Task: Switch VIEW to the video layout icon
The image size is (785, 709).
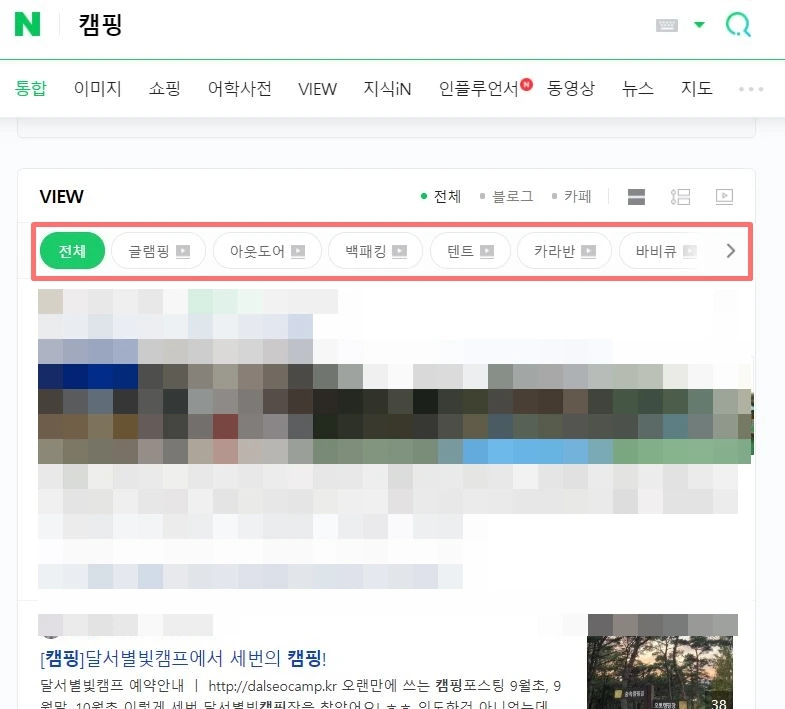Action: tap(724, 197)
